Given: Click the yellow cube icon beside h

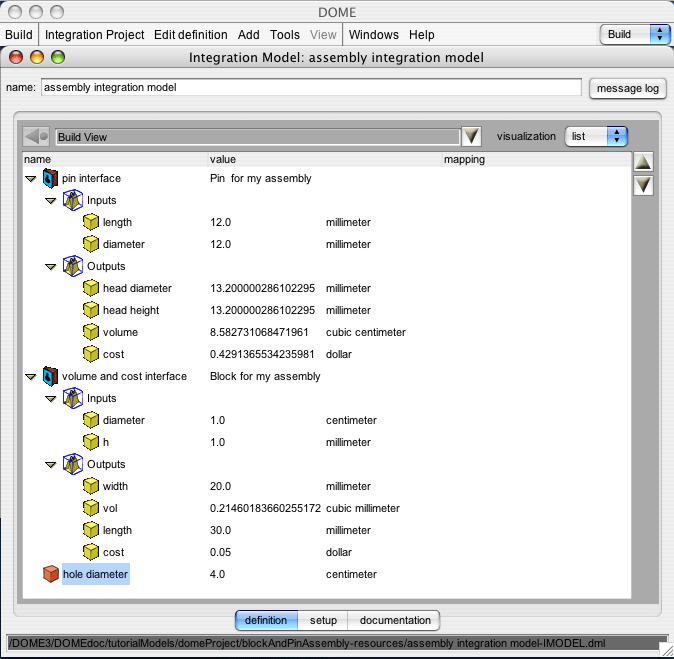Looking at the screenshot, I should pyautogui.click(x=91, y=442).
